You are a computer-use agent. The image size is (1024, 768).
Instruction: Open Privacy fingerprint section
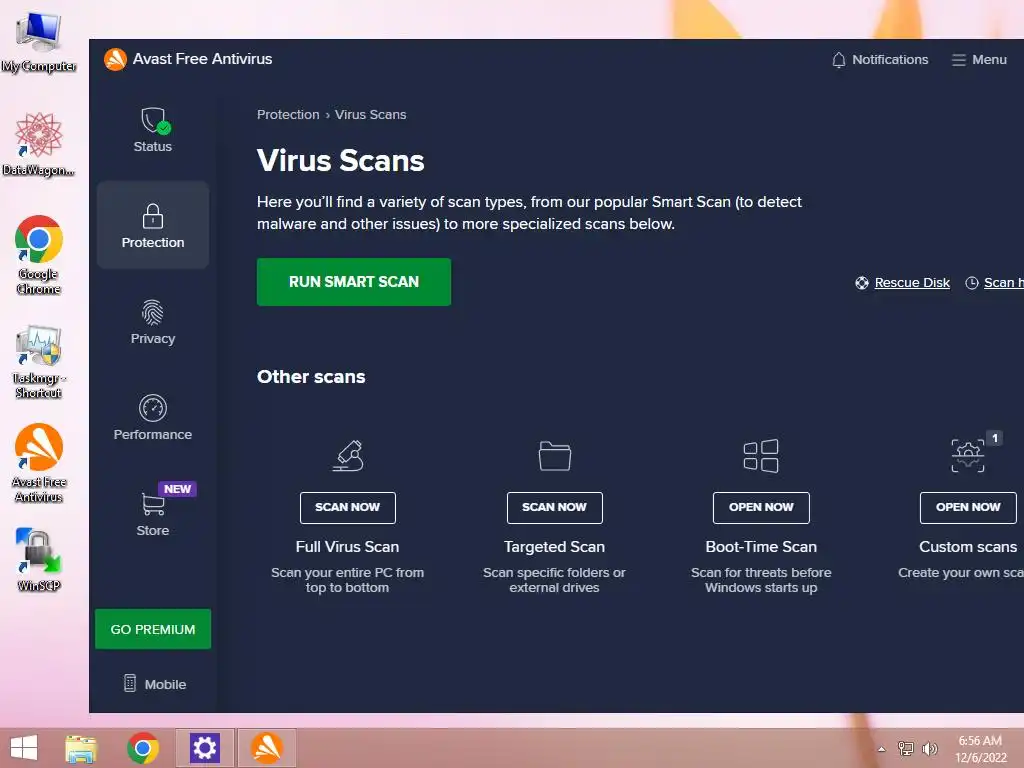[153, 322]
